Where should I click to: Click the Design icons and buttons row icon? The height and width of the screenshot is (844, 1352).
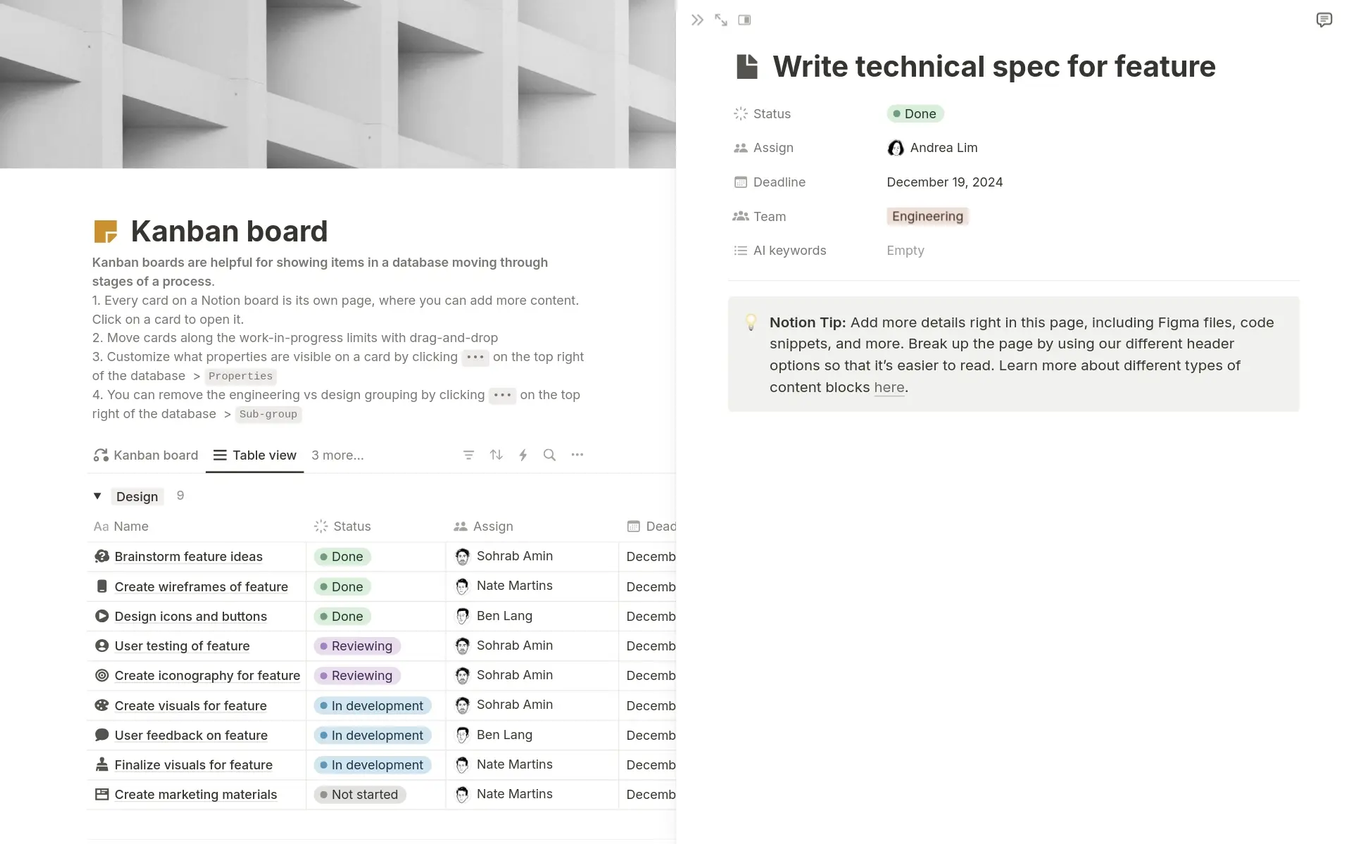tap(101, 616)
